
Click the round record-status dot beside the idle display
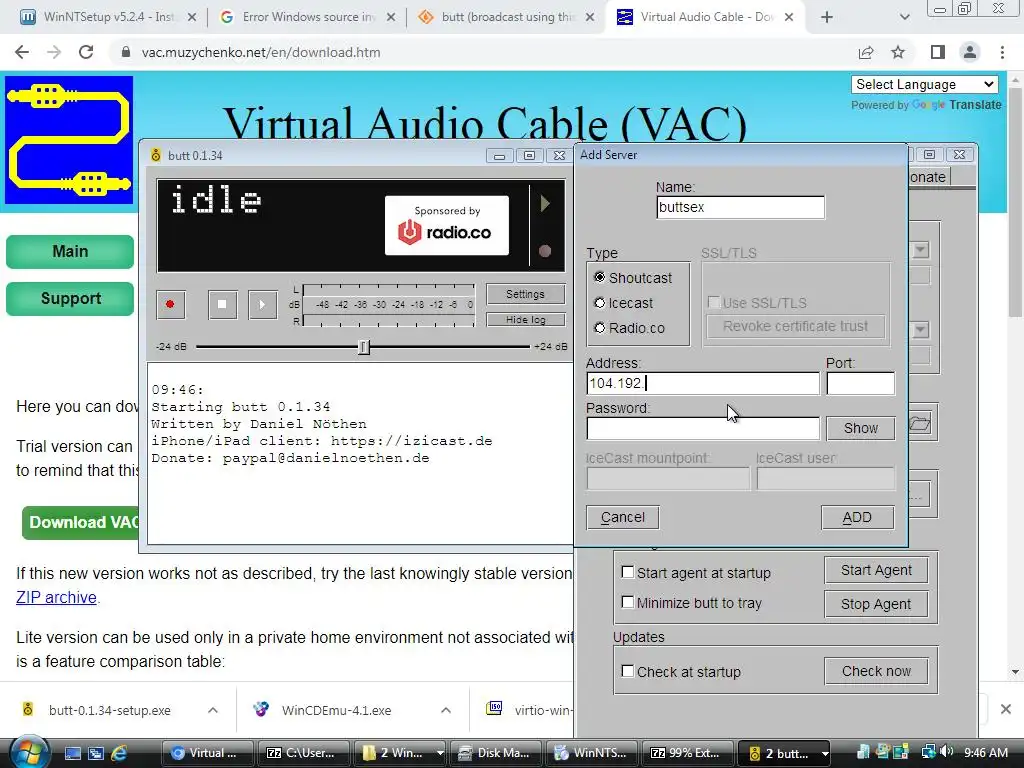click(x=545, y=251)
